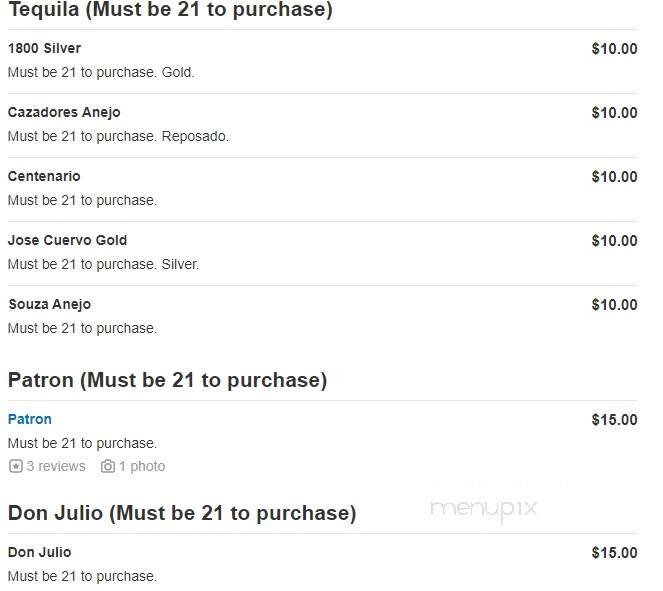Click the star reviews icon under Patron

15,466
